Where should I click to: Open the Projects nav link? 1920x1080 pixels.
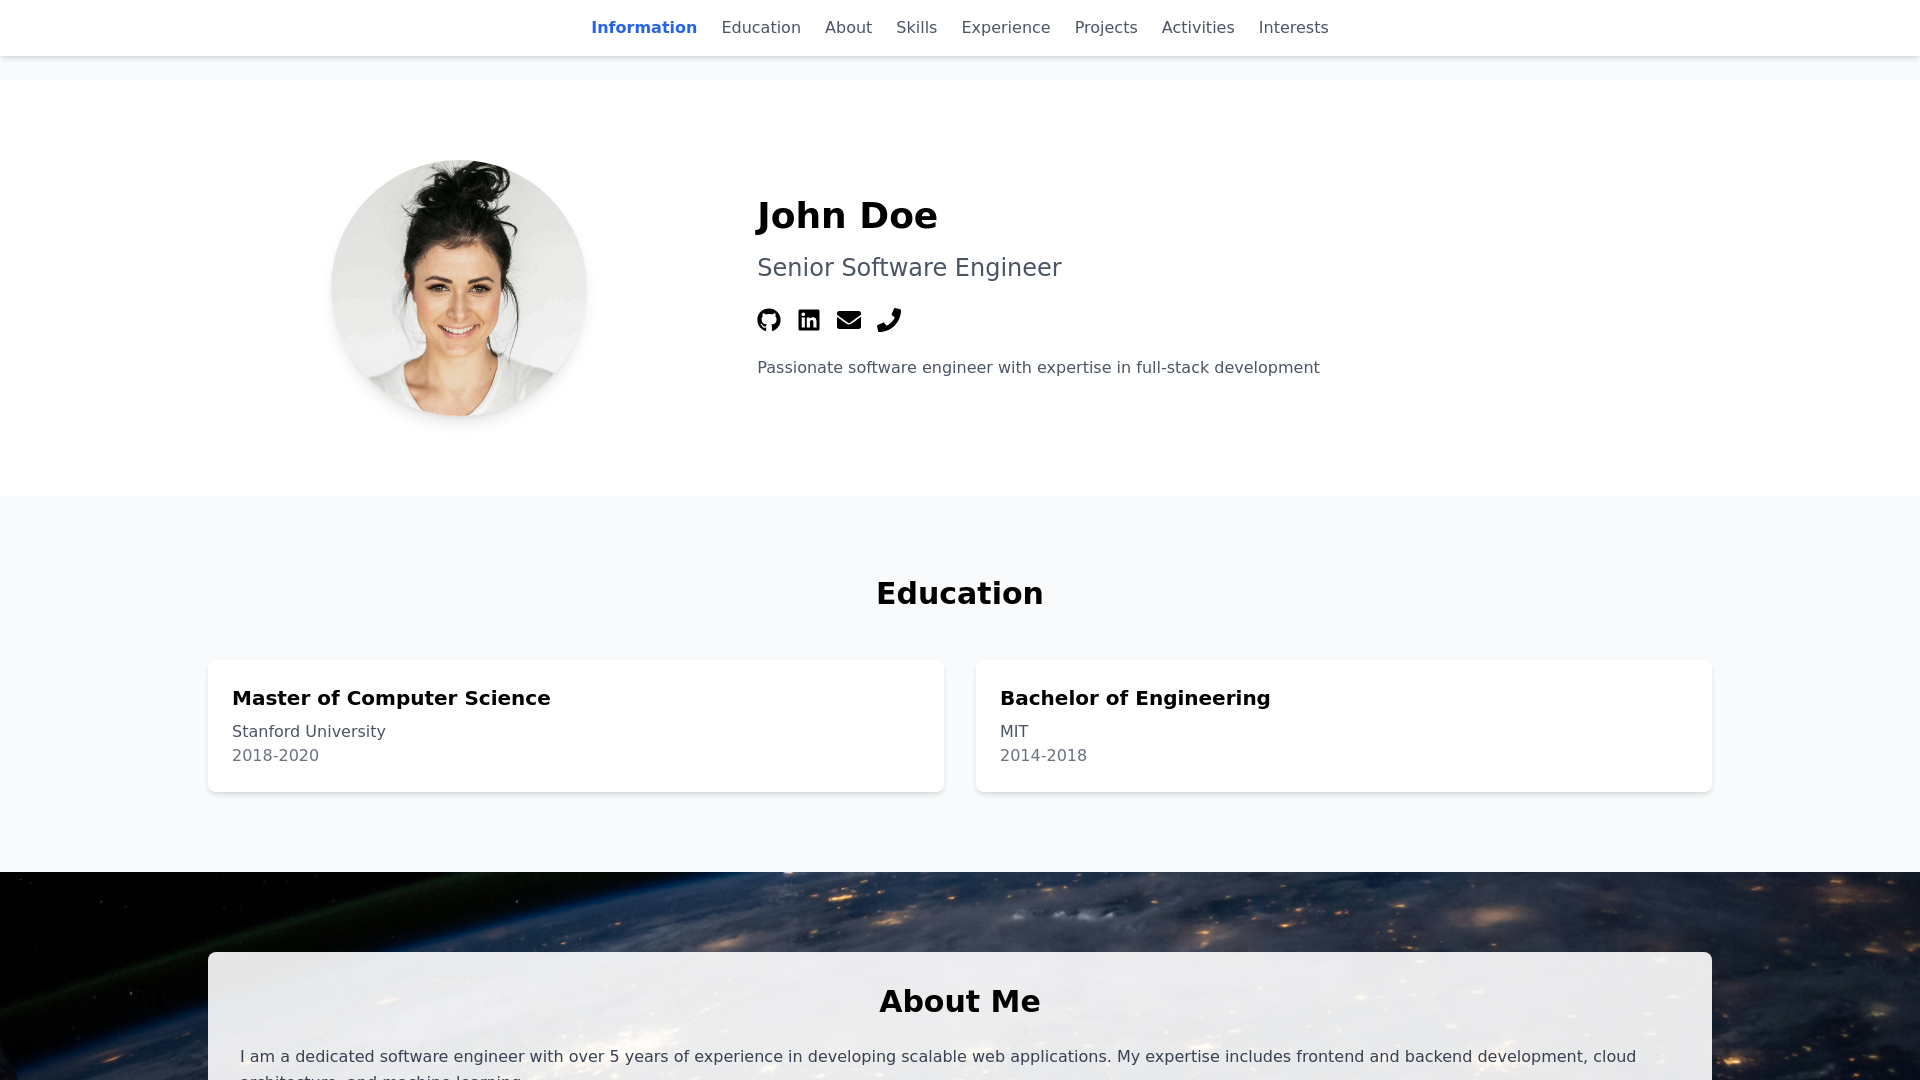[x=1105, y=28]
